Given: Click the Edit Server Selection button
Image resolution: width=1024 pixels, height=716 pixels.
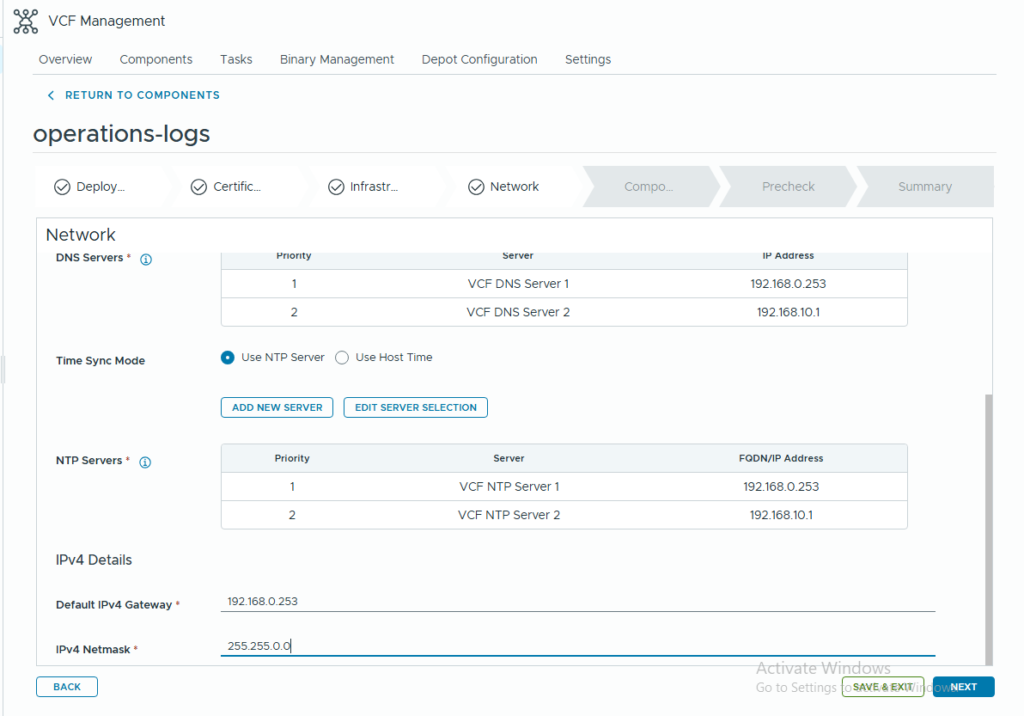Looking at the screenshot, I should point(415,408).
